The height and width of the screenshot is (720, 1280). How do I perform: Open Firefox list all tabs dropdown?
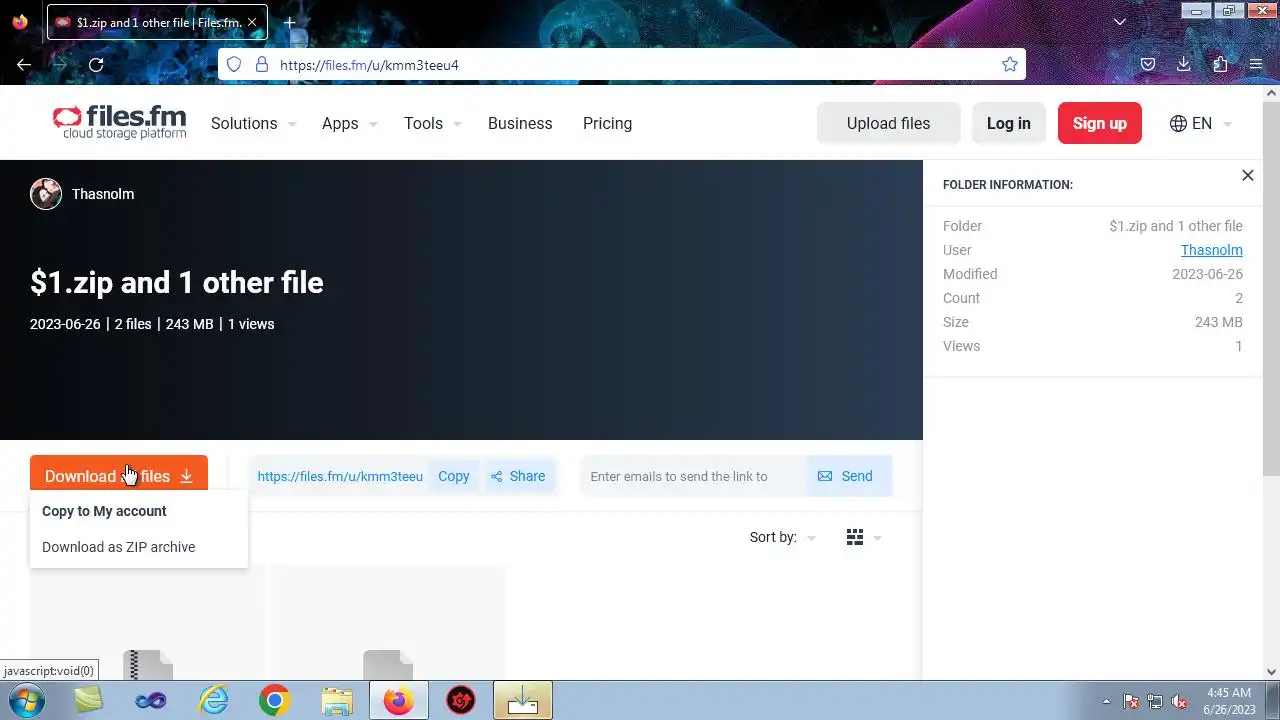point(1120,22)
